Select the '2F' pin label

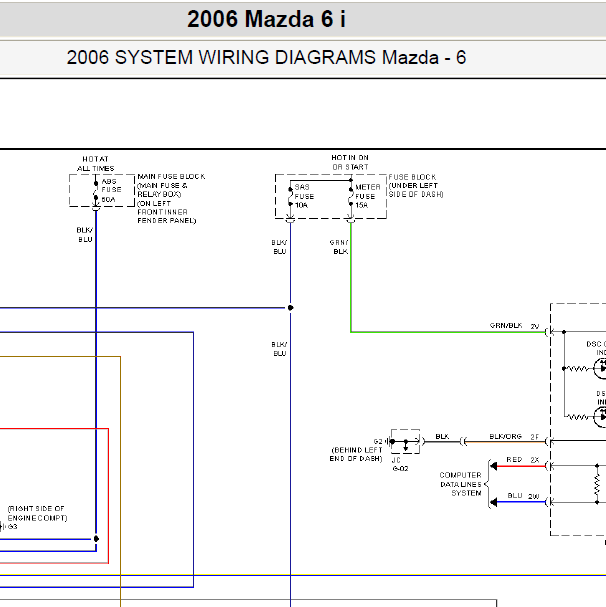click(x=534, y=437)
